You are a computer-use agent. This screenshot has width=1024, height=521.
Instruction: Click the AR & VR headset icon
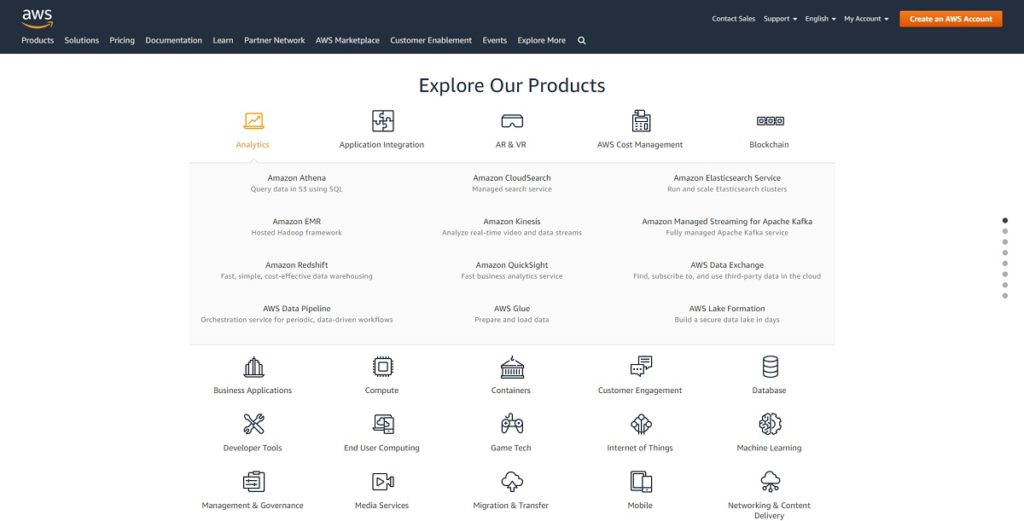click(511, 121)
